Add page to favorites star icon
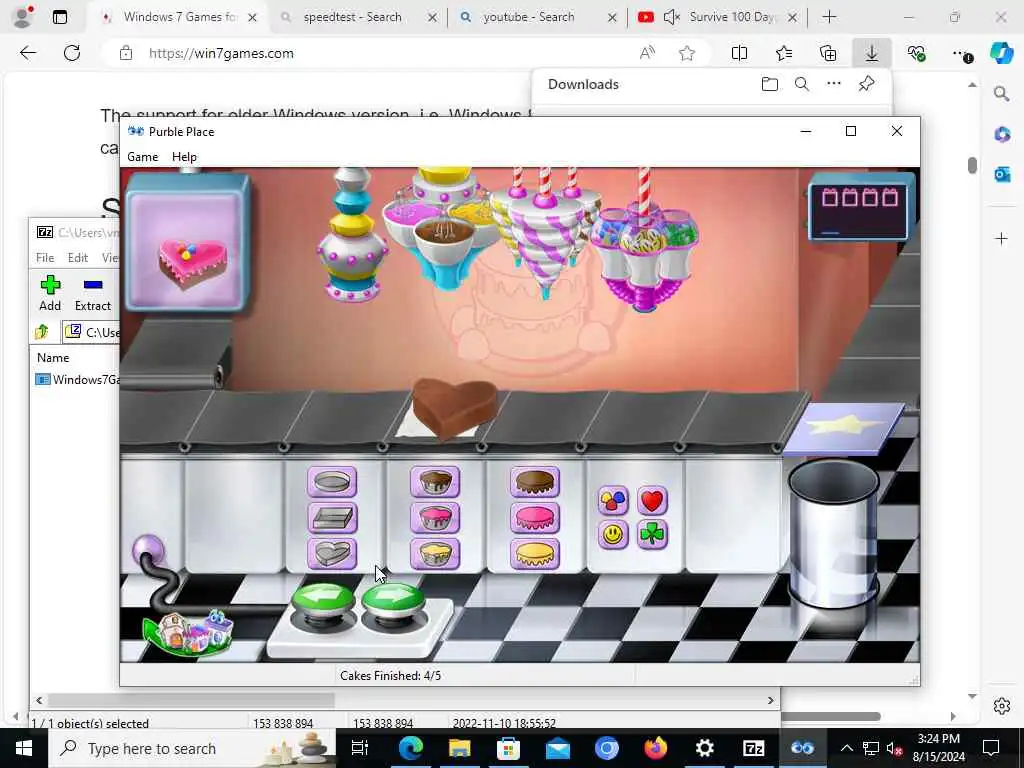1024x768 pixels. pyautogui.click(x=686, y=54)
